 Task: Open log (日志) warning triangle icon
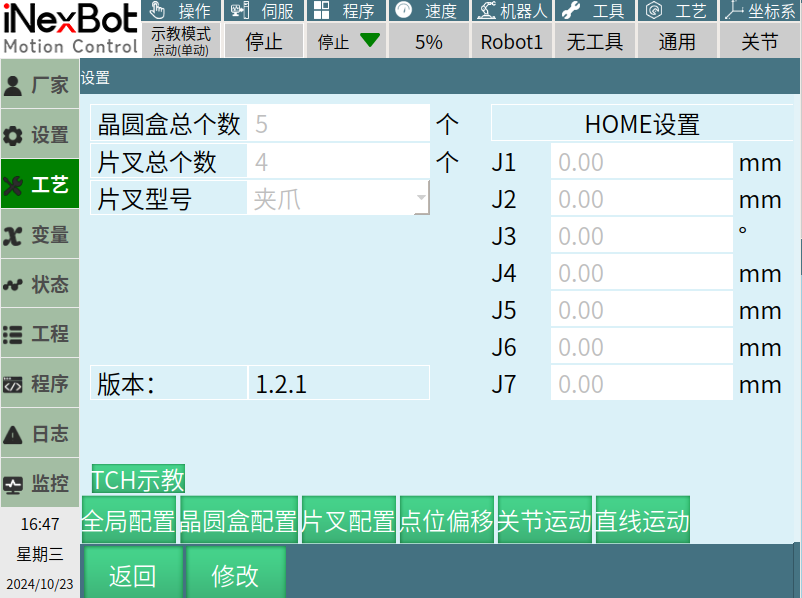click(14, 435)
